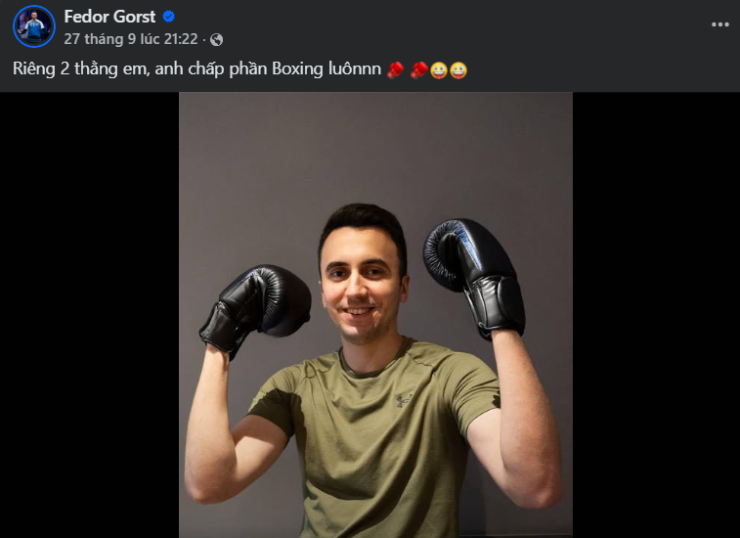Image resolution: width=740 pixels, height=538 pixels.
Task: Click the first grinning face emoji
Action: pos(438,70)
